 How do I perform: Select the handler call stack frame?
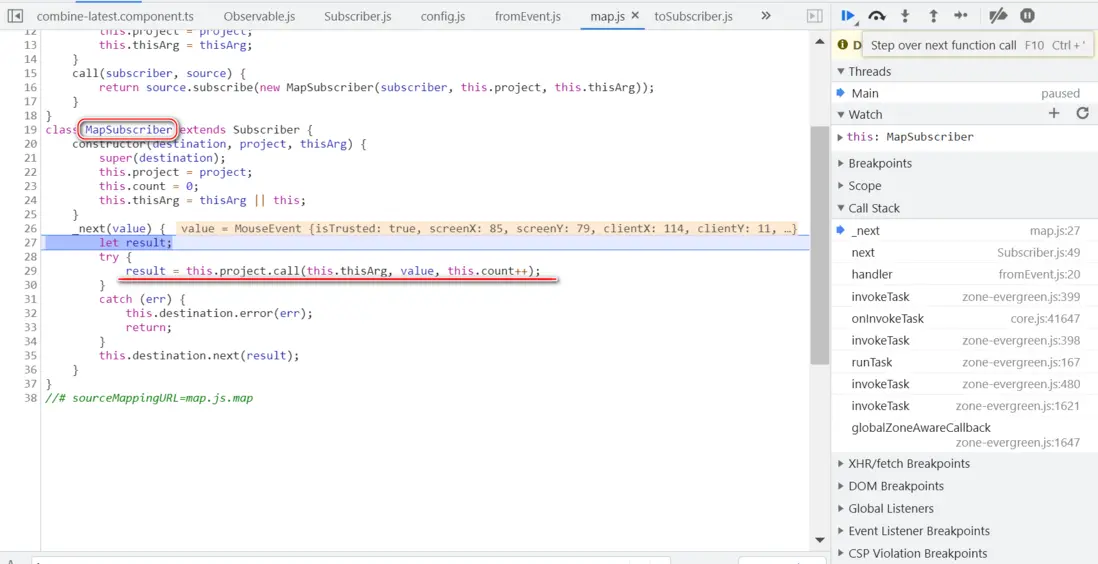tap(872, 274)
